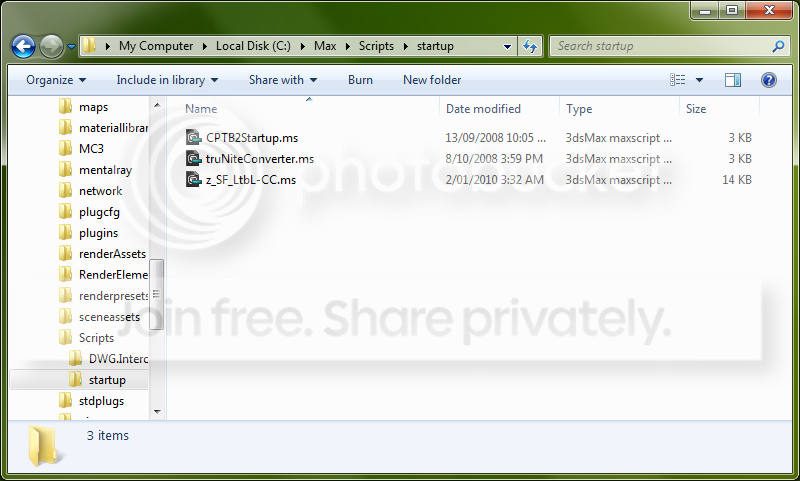Click the magnifier icon in the search box
800x481 pixels.
(x=778, y=46)
